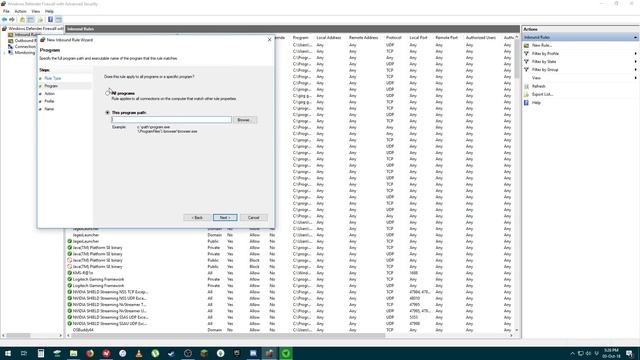
Task: Proceed with the Next button
Action: coord(225,218)
